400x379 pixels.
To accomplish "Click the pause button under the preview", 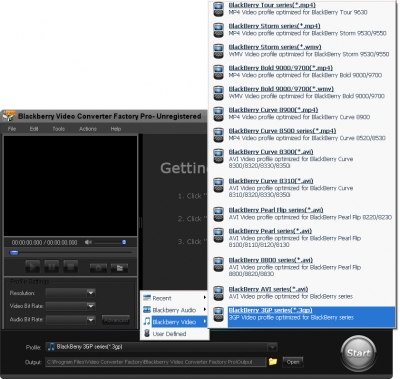I will pos(52,266).
